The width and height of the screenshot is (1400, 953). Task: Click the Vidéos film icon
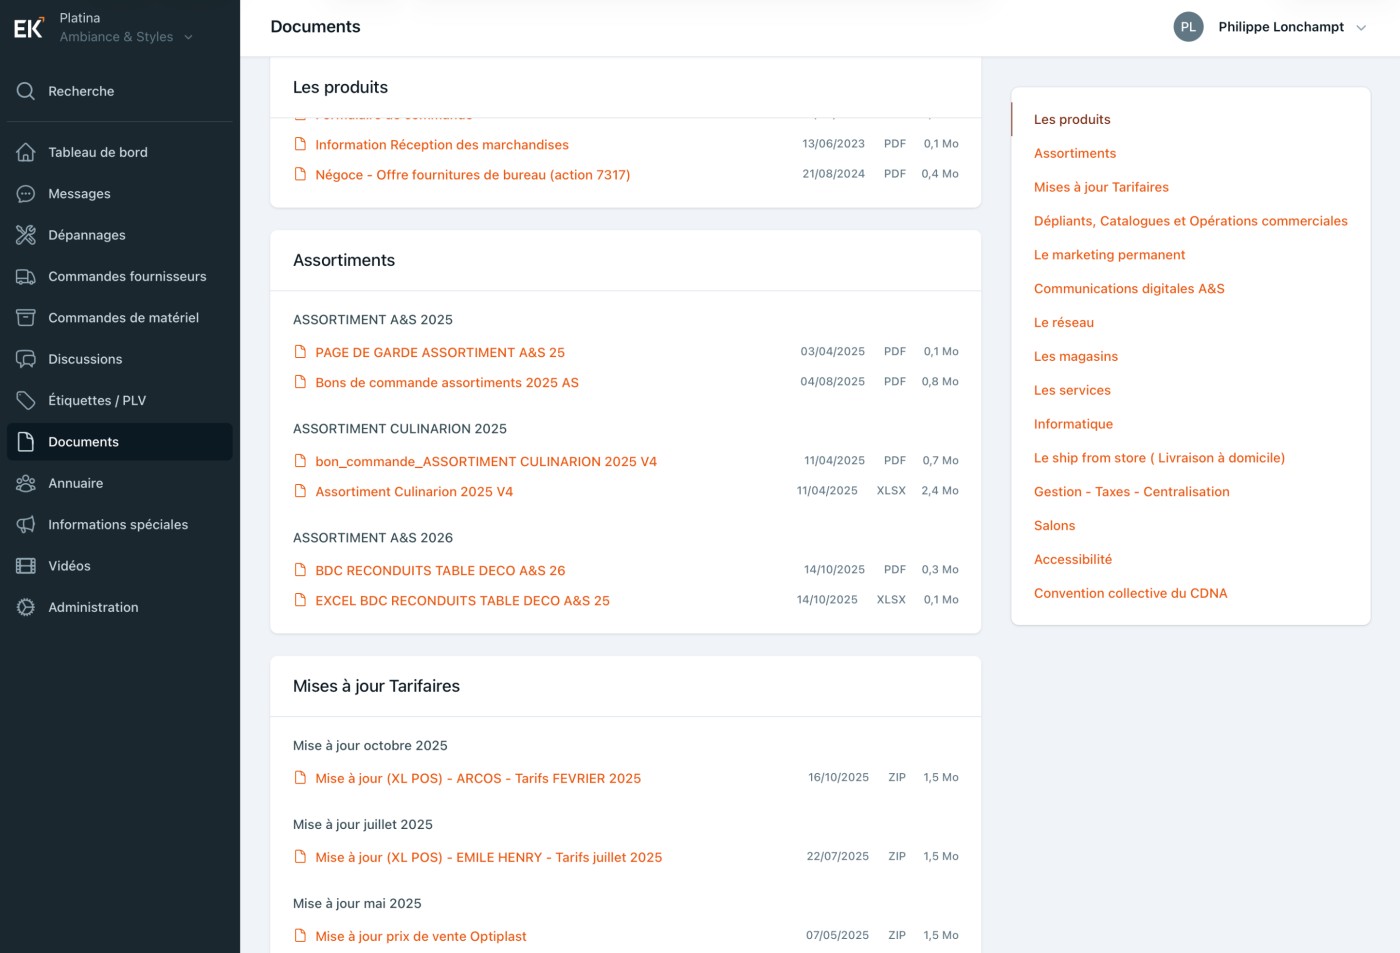click(26, 566)
